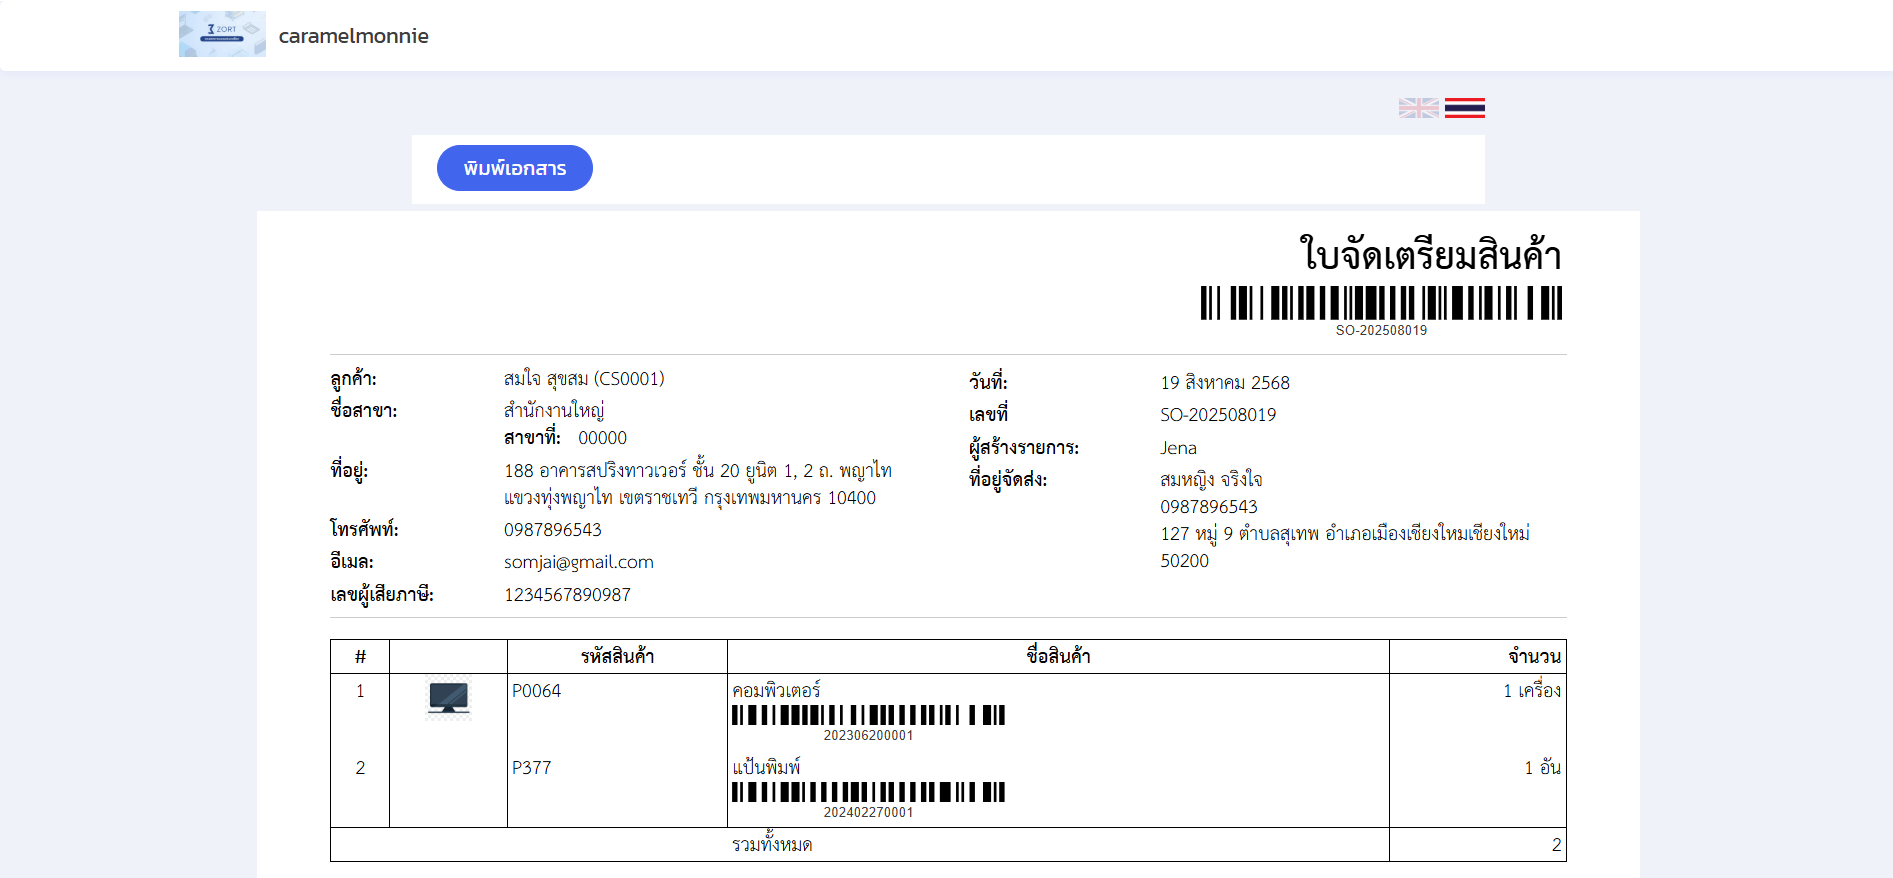Click branch number 00000
The width and height of the screenshot is (1893, 878).
click(602, 438)
